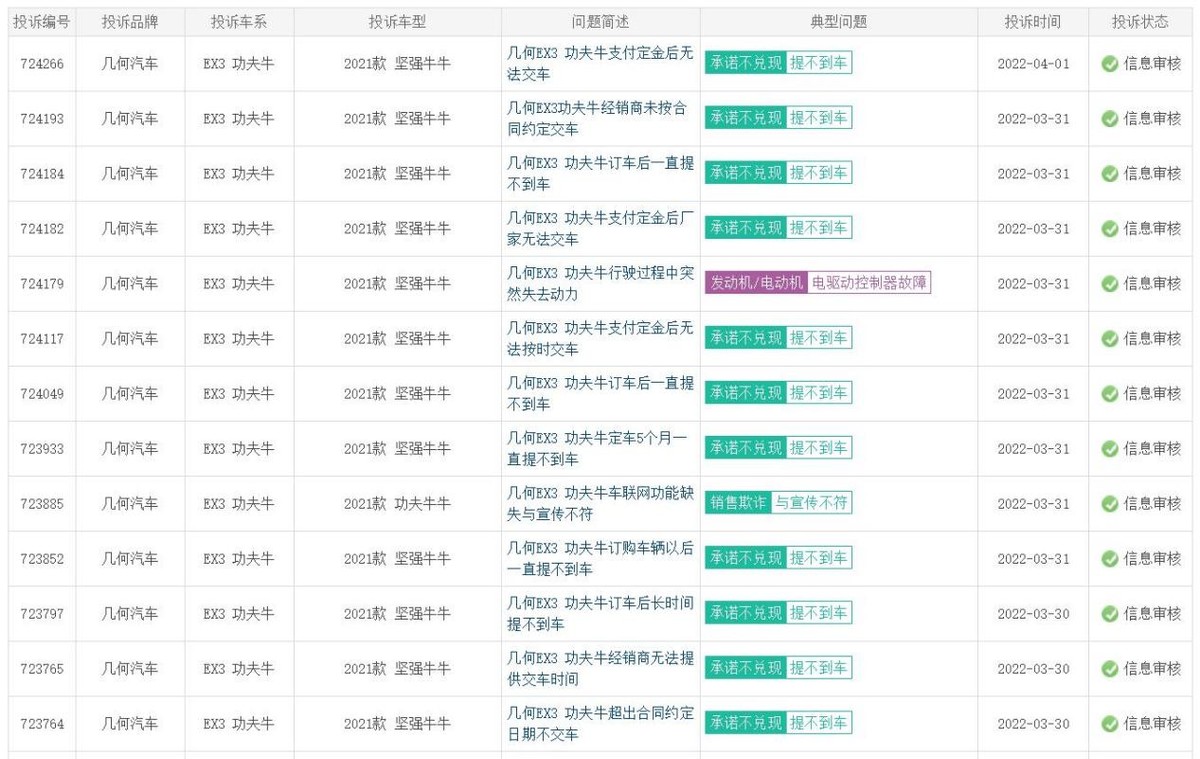Click the '投诉编号' column header
Image resolution: width=1200 pixels, height=759 pixels.
pos(42,22)
